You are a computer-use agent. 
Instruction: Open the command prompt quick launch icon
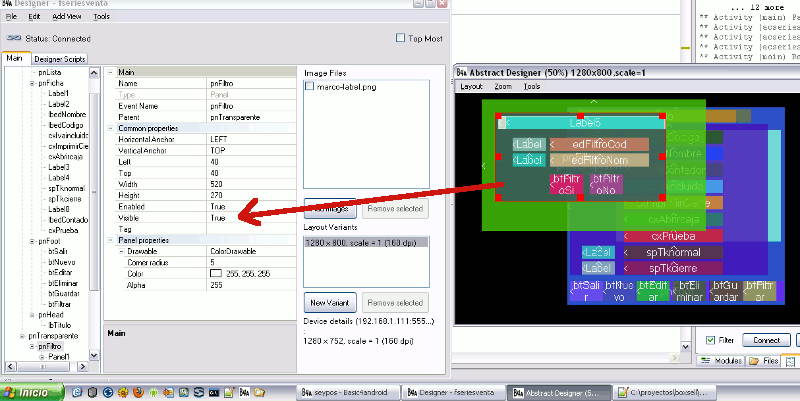214,392
